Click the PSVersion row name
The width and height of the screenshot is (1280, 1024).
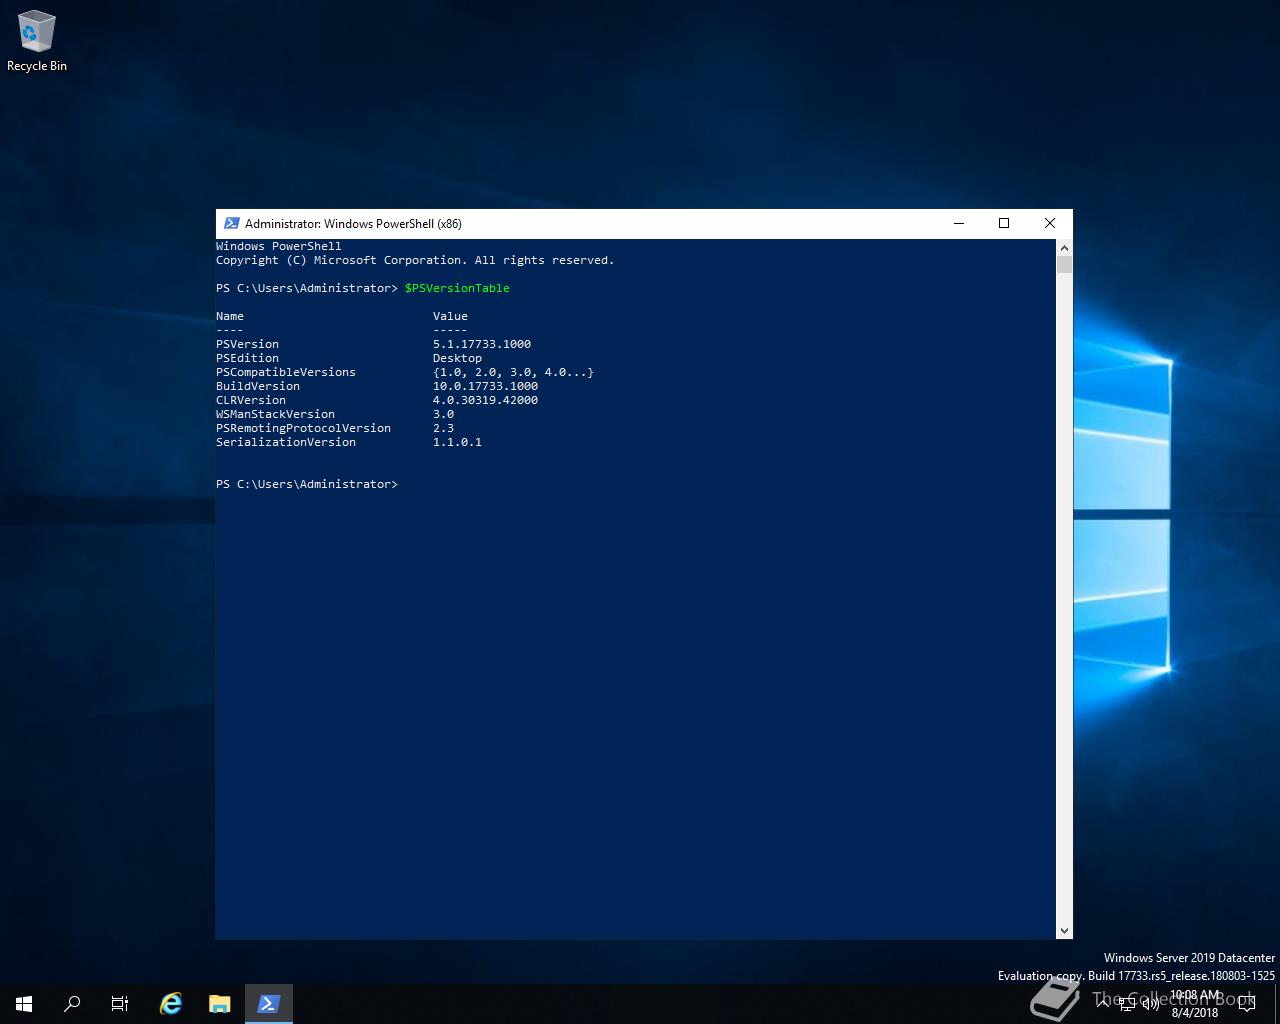[247, 344]
